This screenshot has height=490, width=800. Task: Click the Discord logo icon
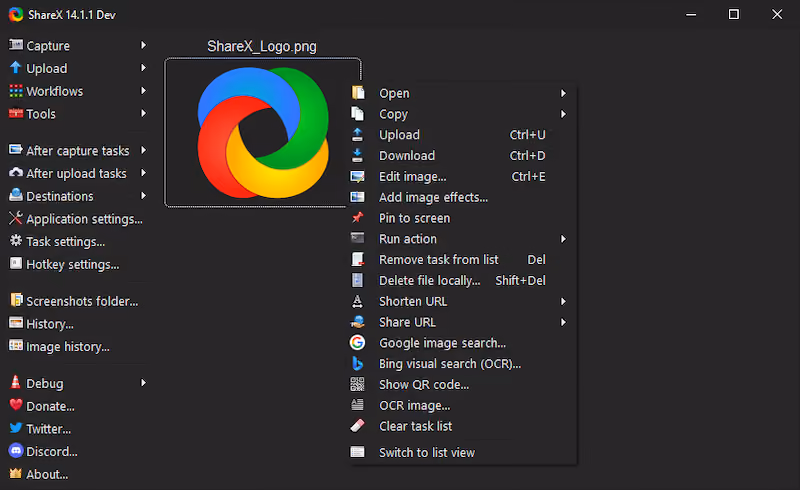pos(16,451)
